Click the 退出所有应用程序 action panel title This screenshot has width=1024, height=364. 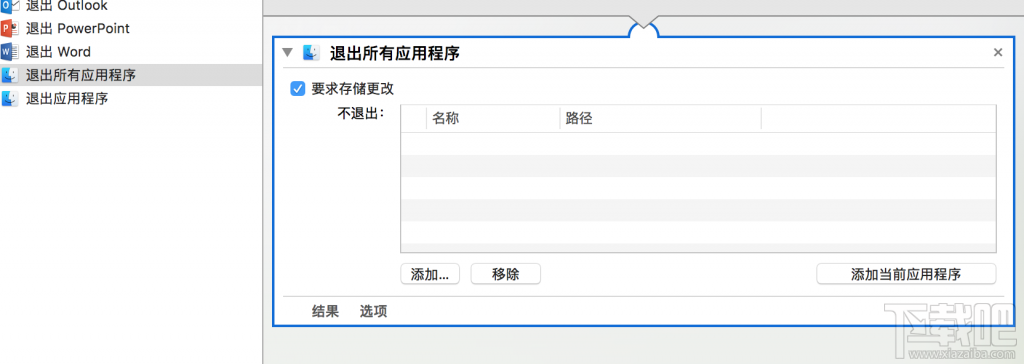[x=394, y=53]
